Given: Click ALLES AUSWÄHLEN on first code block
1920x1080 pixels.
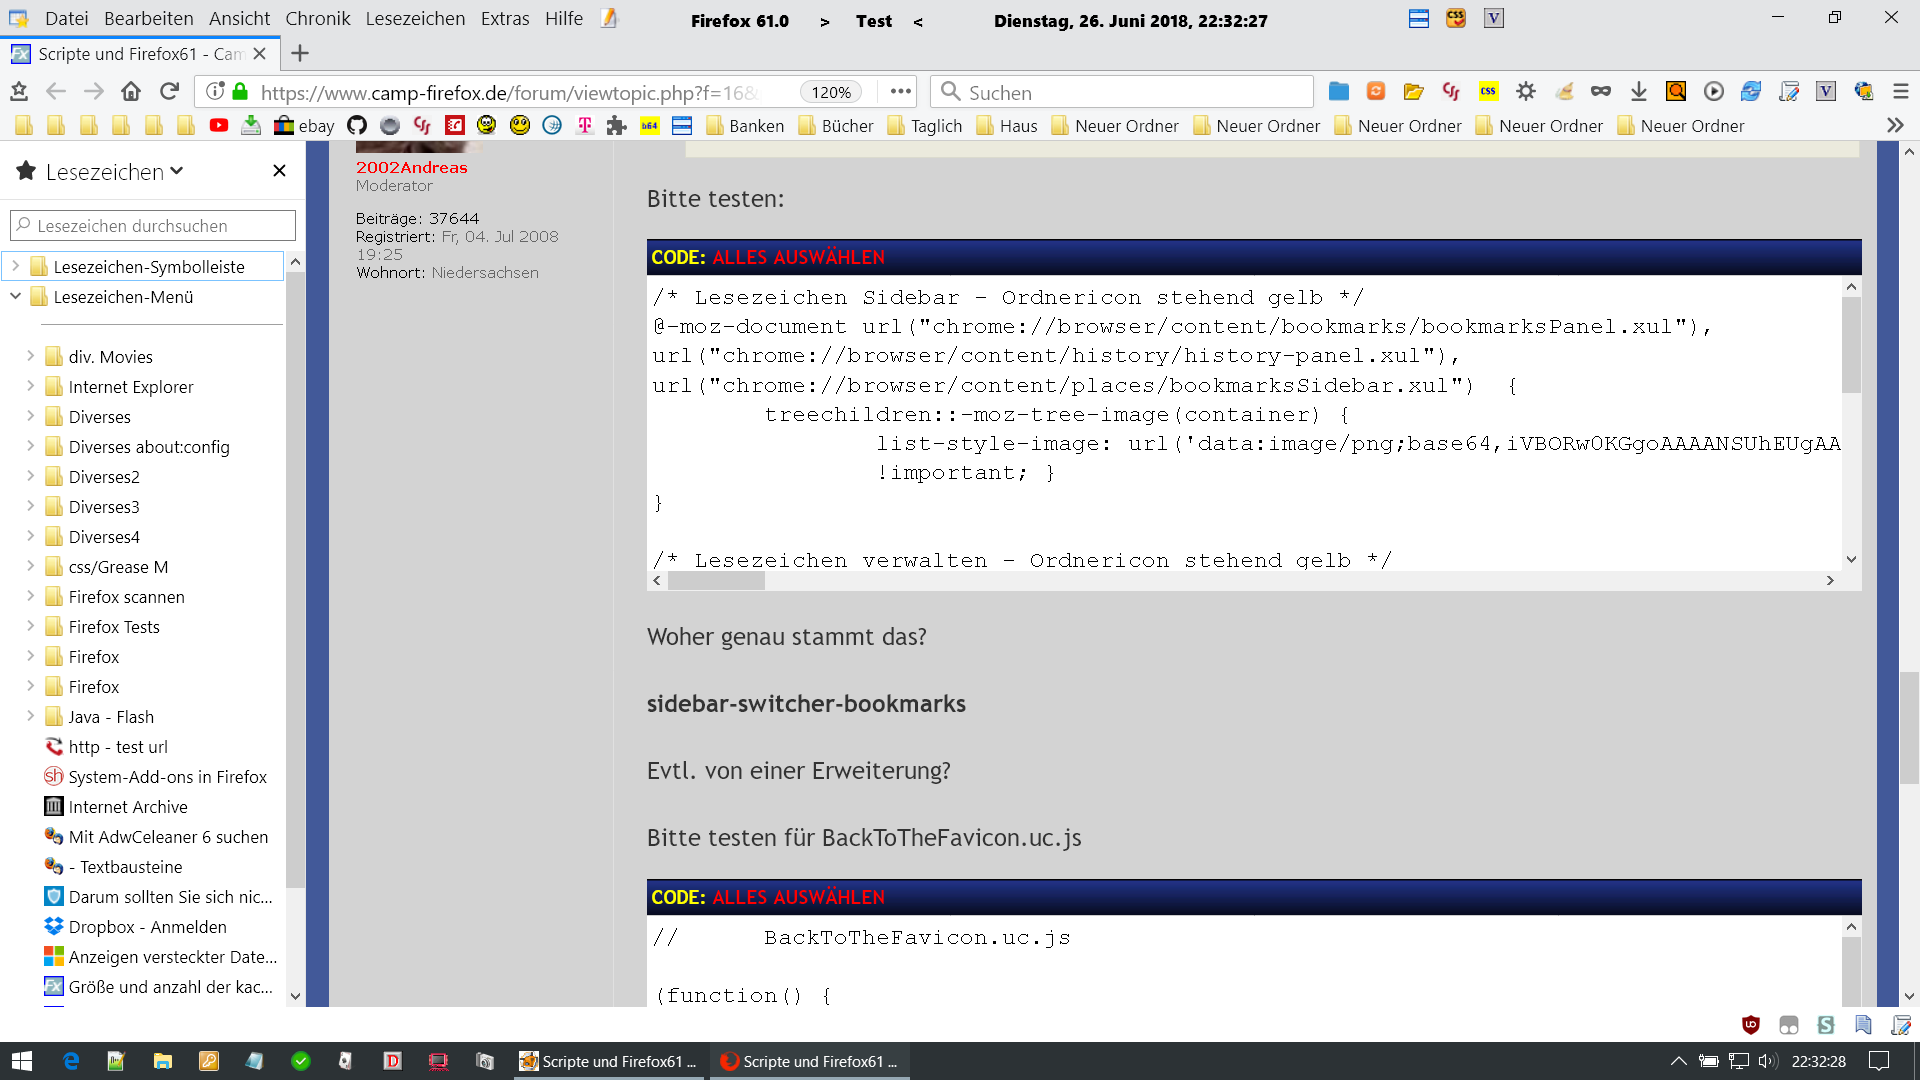Looking at the screenshot, I should (x=798, y=258).
